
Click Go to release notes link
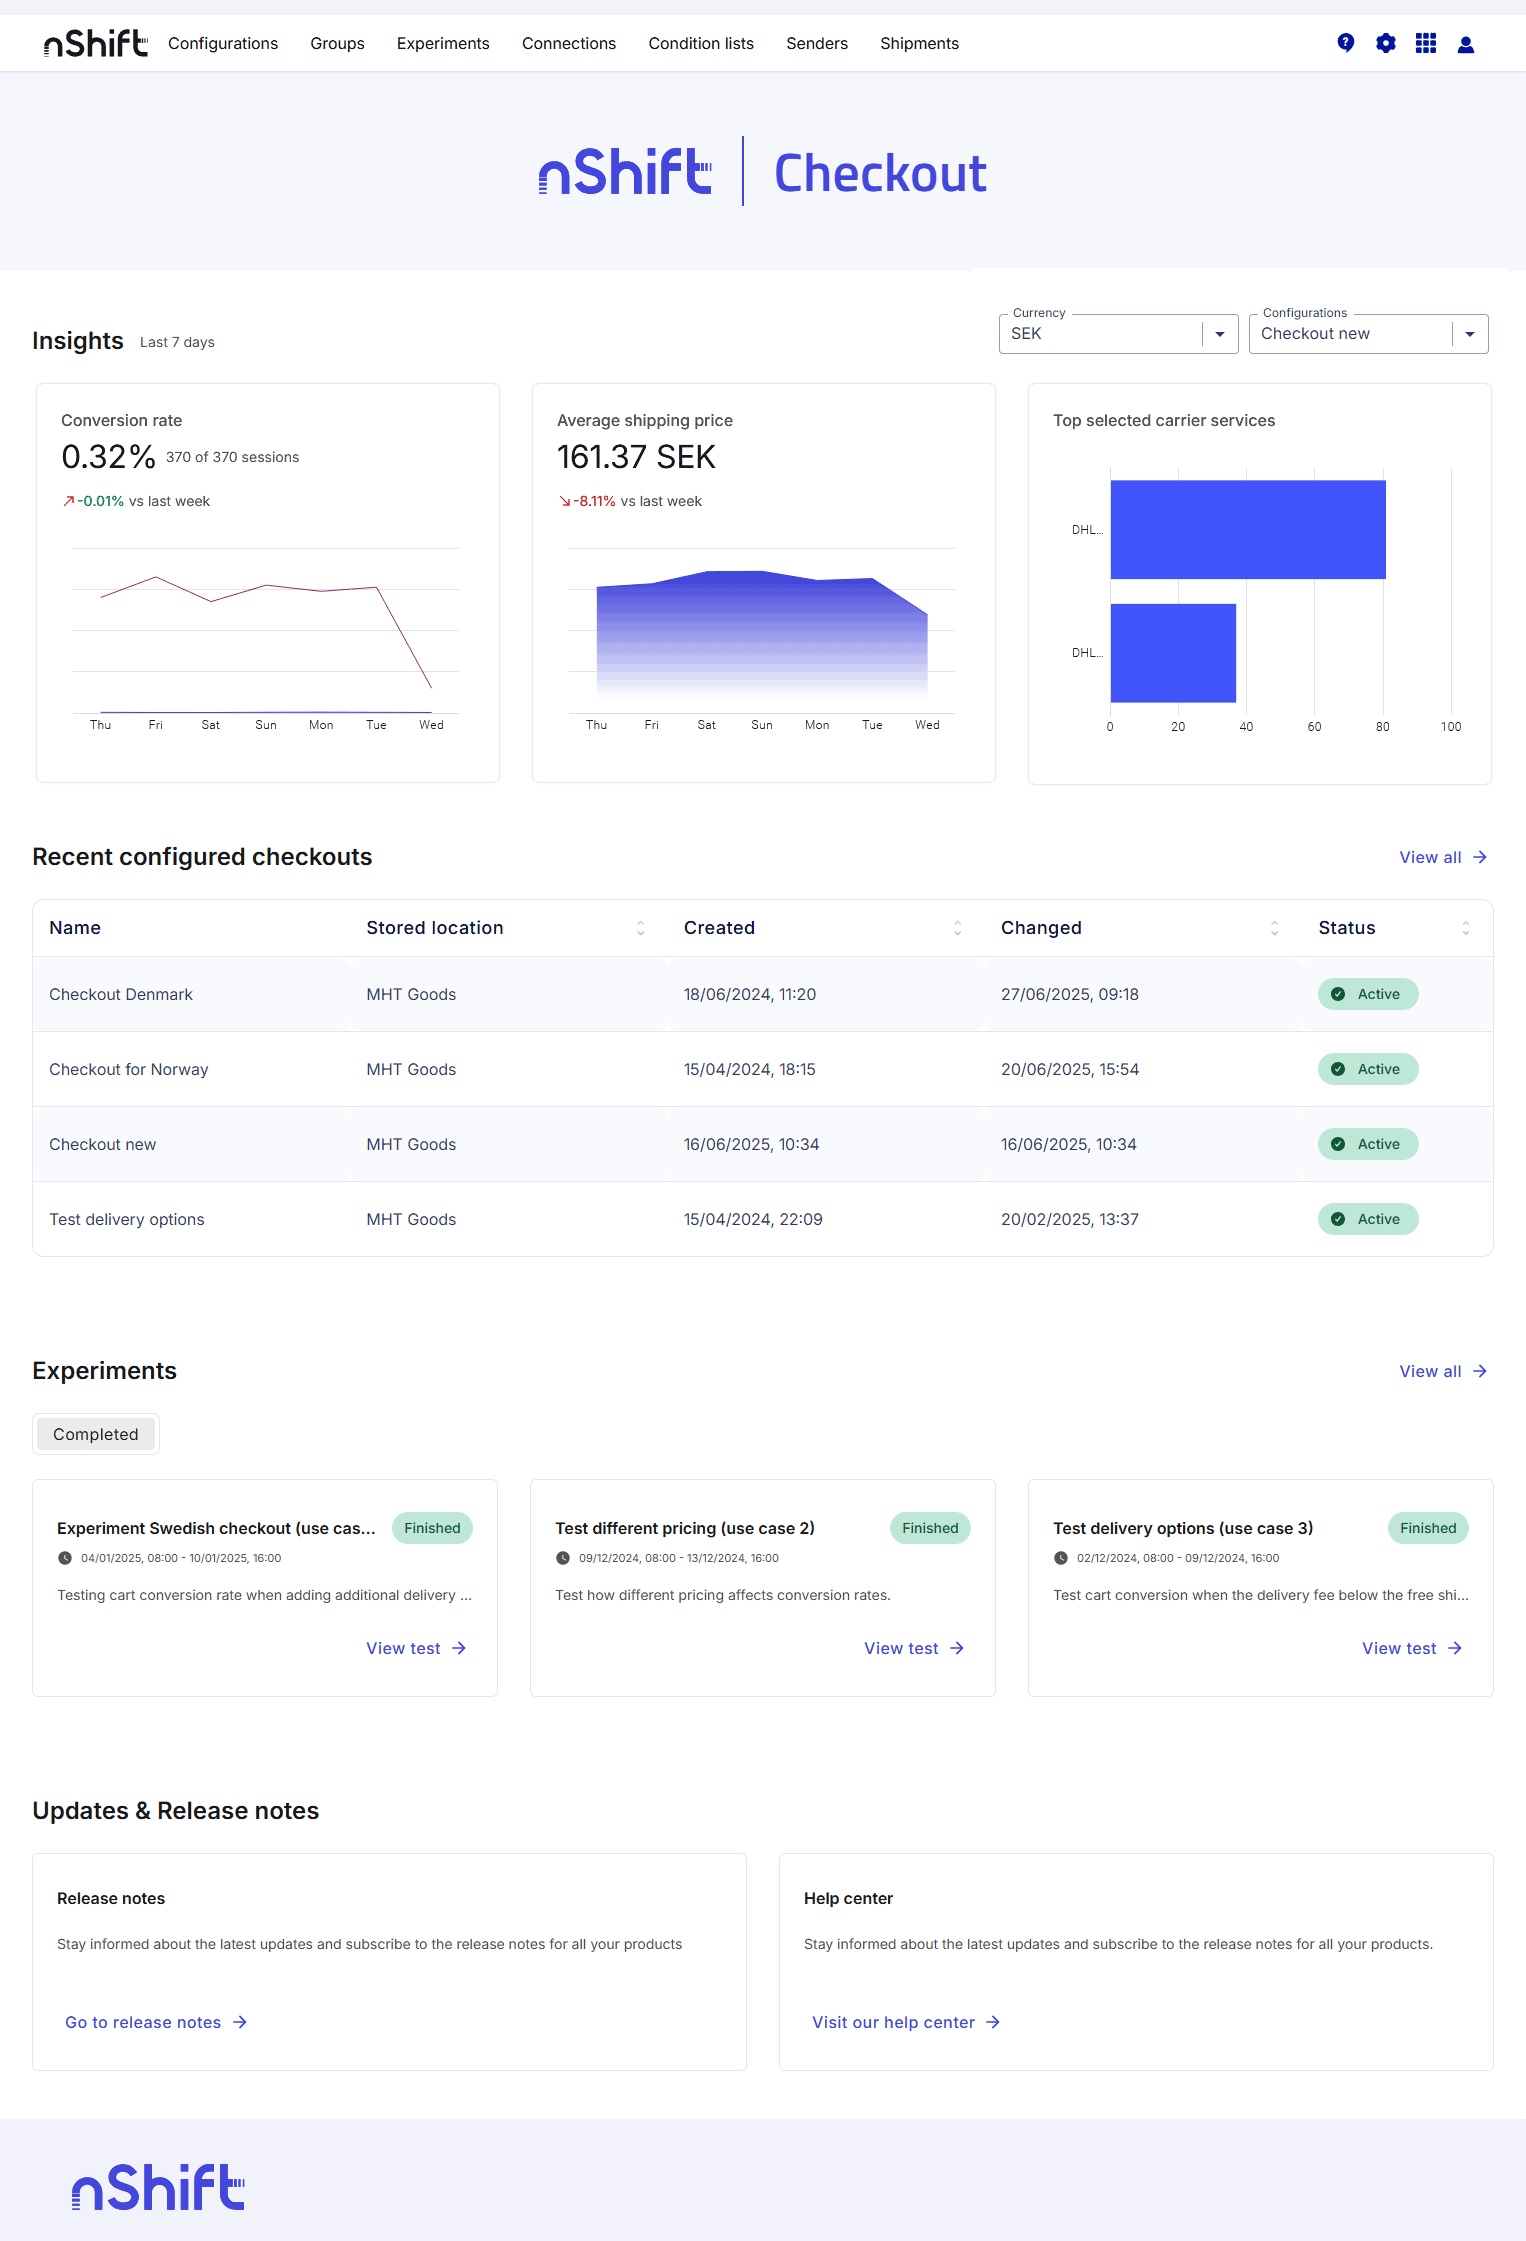click(155, 2022)
